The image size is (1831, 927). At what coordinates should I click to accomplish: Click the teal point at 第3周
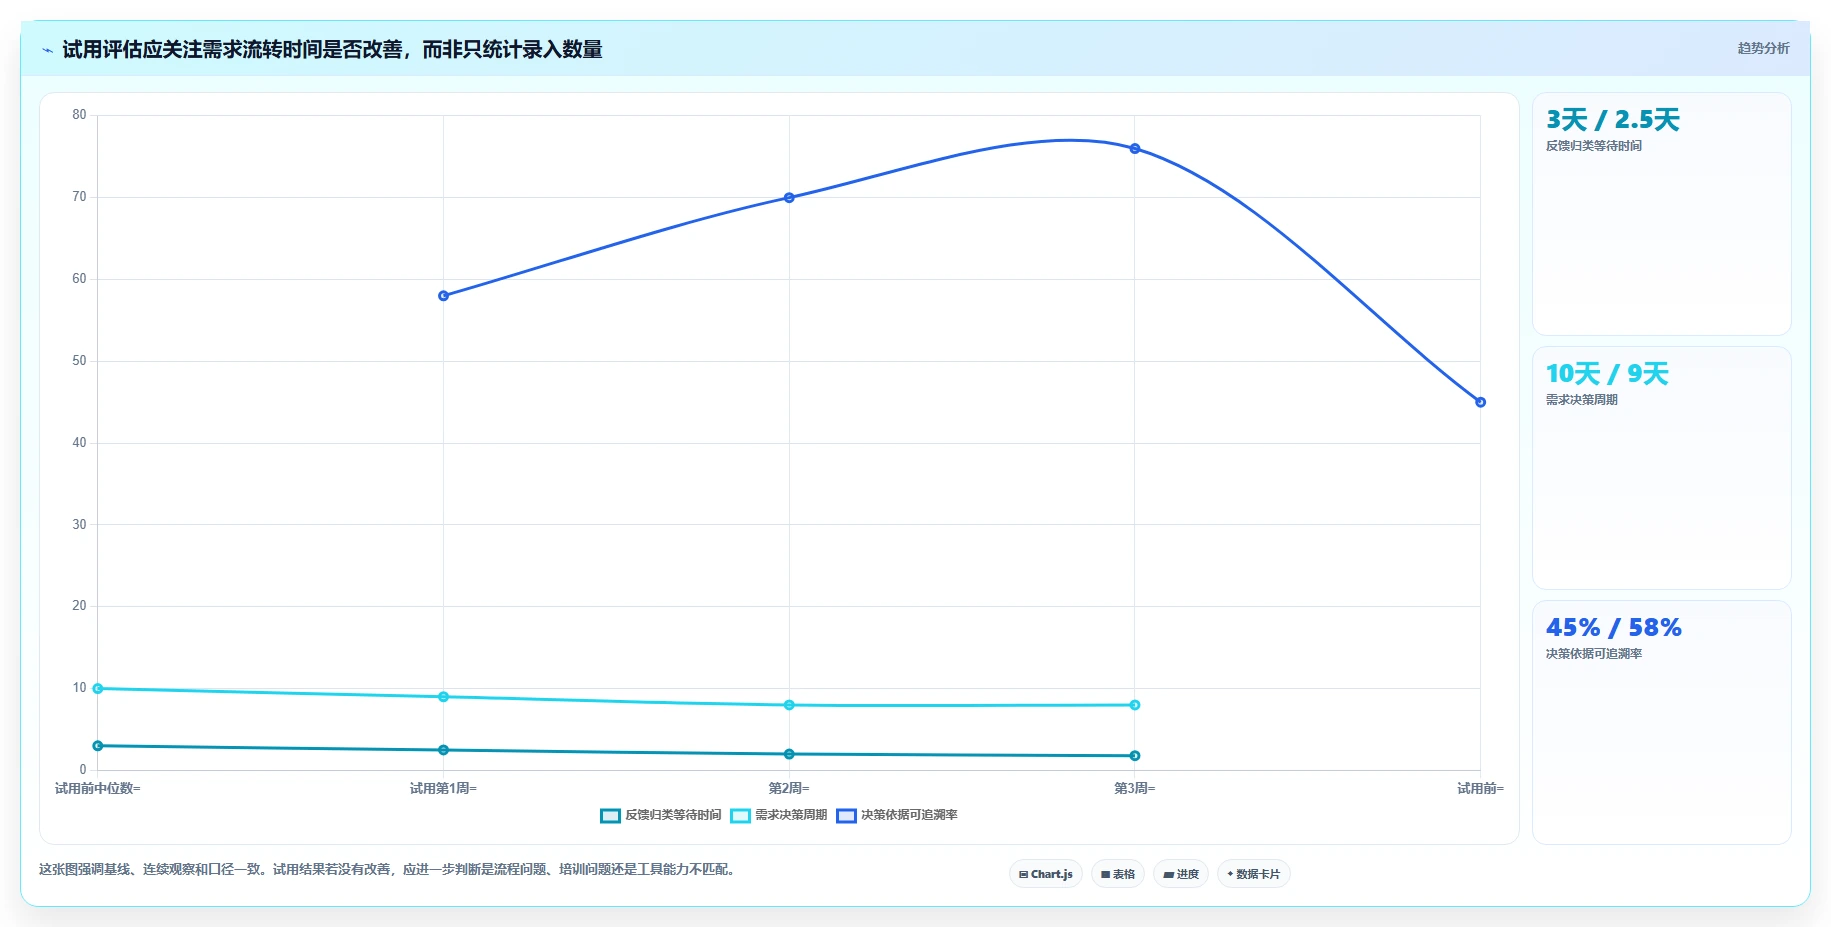(x=1135, y=756)
